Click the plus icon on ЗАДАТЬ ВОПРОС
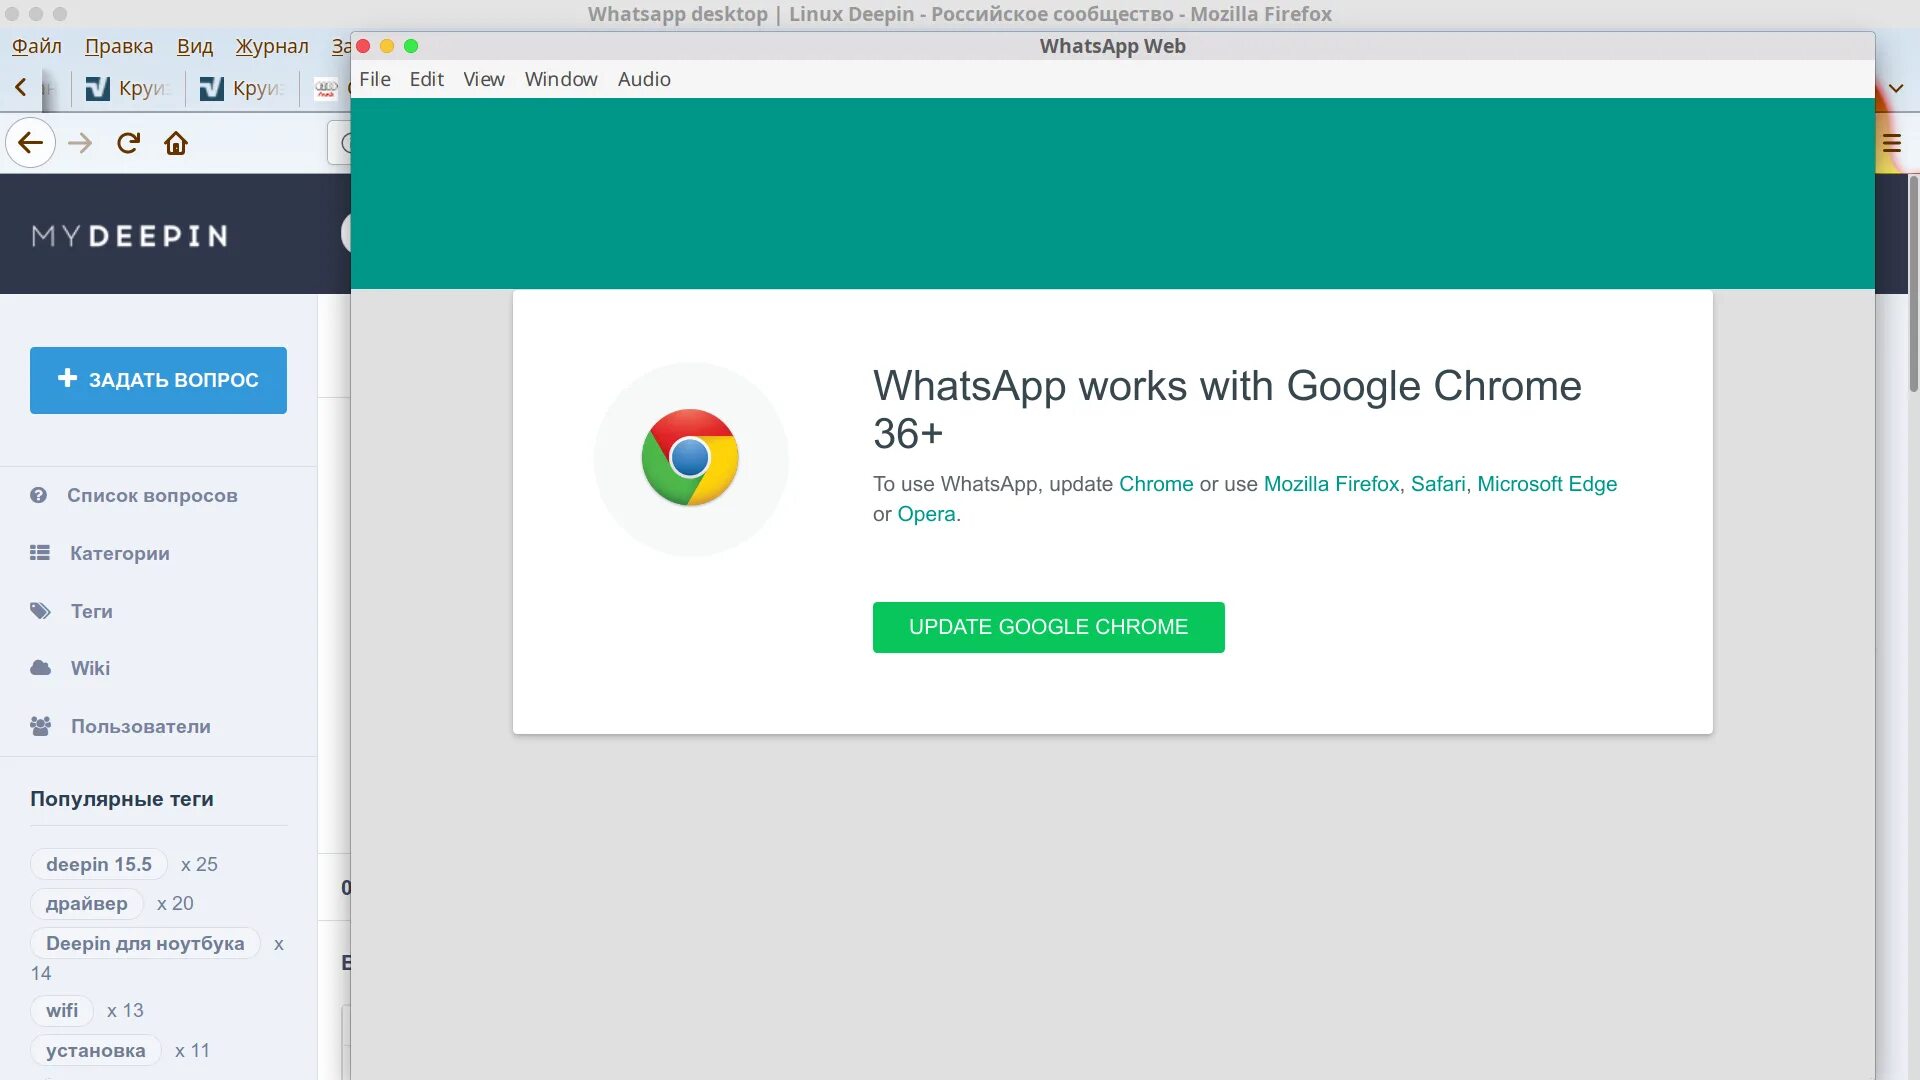This screenshot has height=1080, width=1920. click(67, 378)
